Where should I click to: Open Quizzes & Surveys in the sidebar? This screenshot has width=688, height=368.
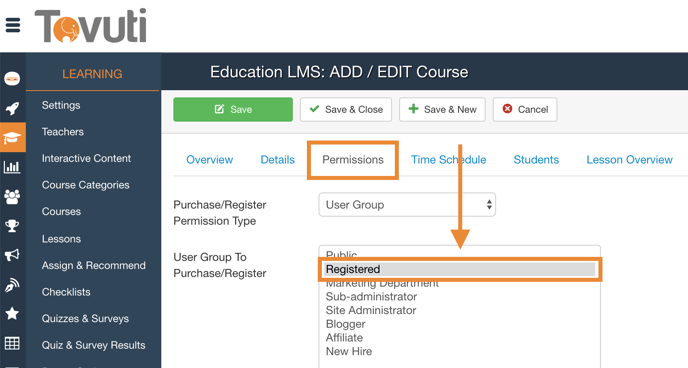pyautogui.click(x=86, y=319)
